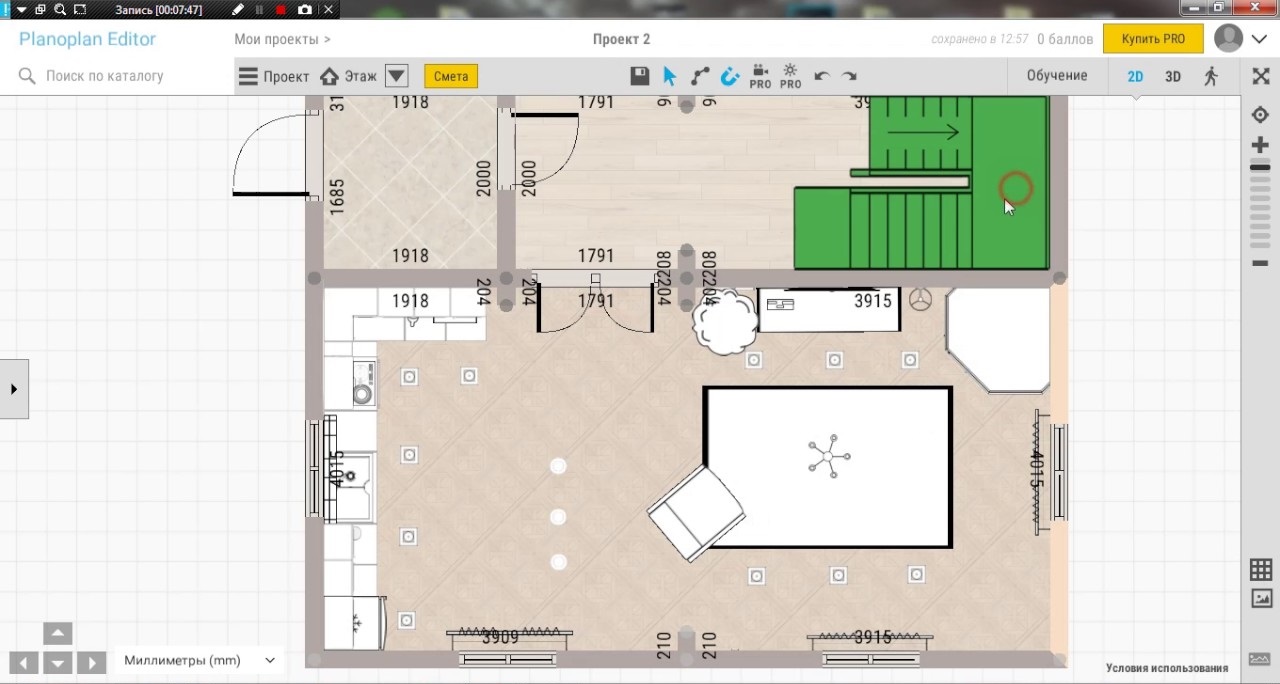Screen dimensions: 1280x684
Task: Click the Проект 2 title
Action: [x=621, y=39]
